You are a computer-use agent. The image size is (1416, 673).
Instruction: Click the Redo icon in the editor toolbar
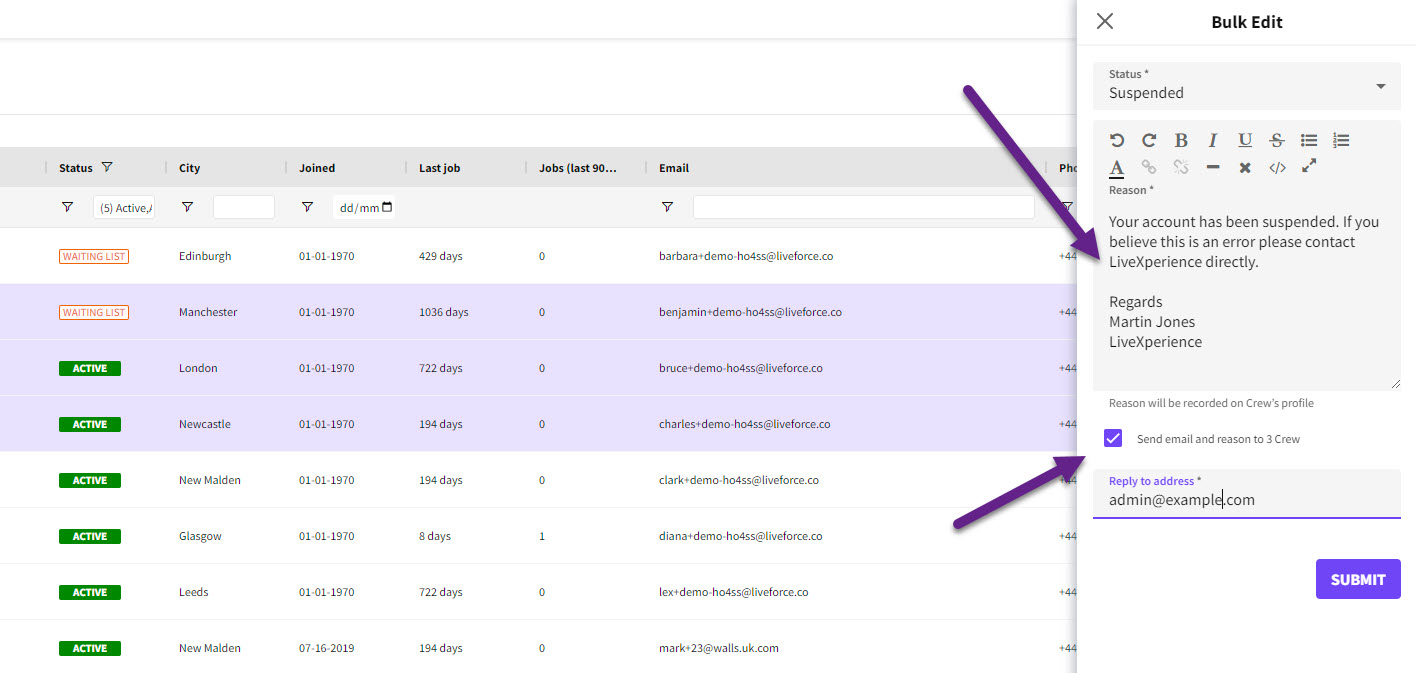pos(1149,141)
